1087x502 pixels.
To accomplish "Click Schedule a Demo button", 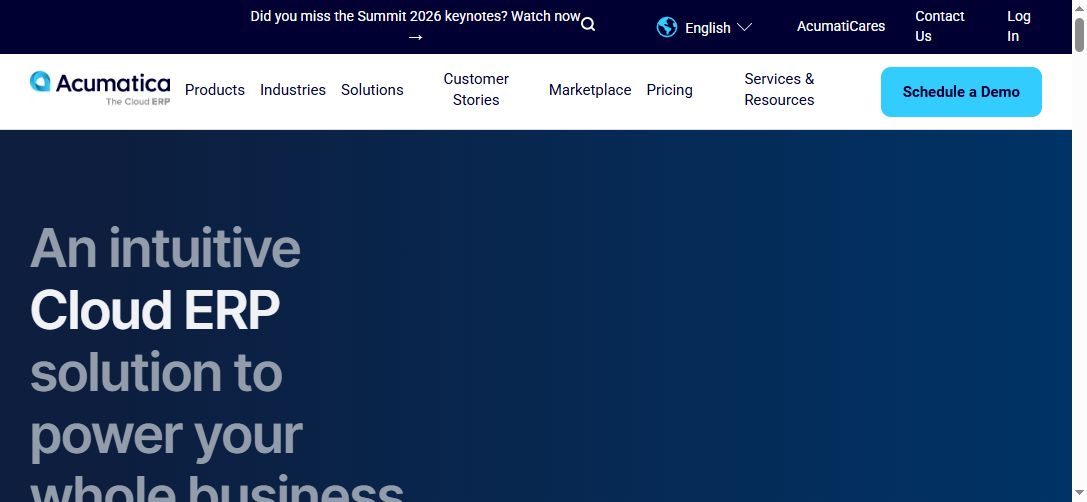I will click(961, 92).
